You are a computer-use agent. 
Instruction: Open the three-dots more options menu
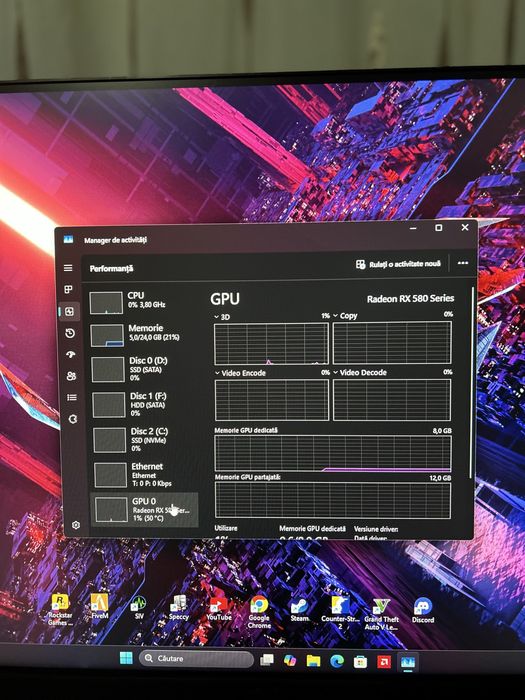463,263
